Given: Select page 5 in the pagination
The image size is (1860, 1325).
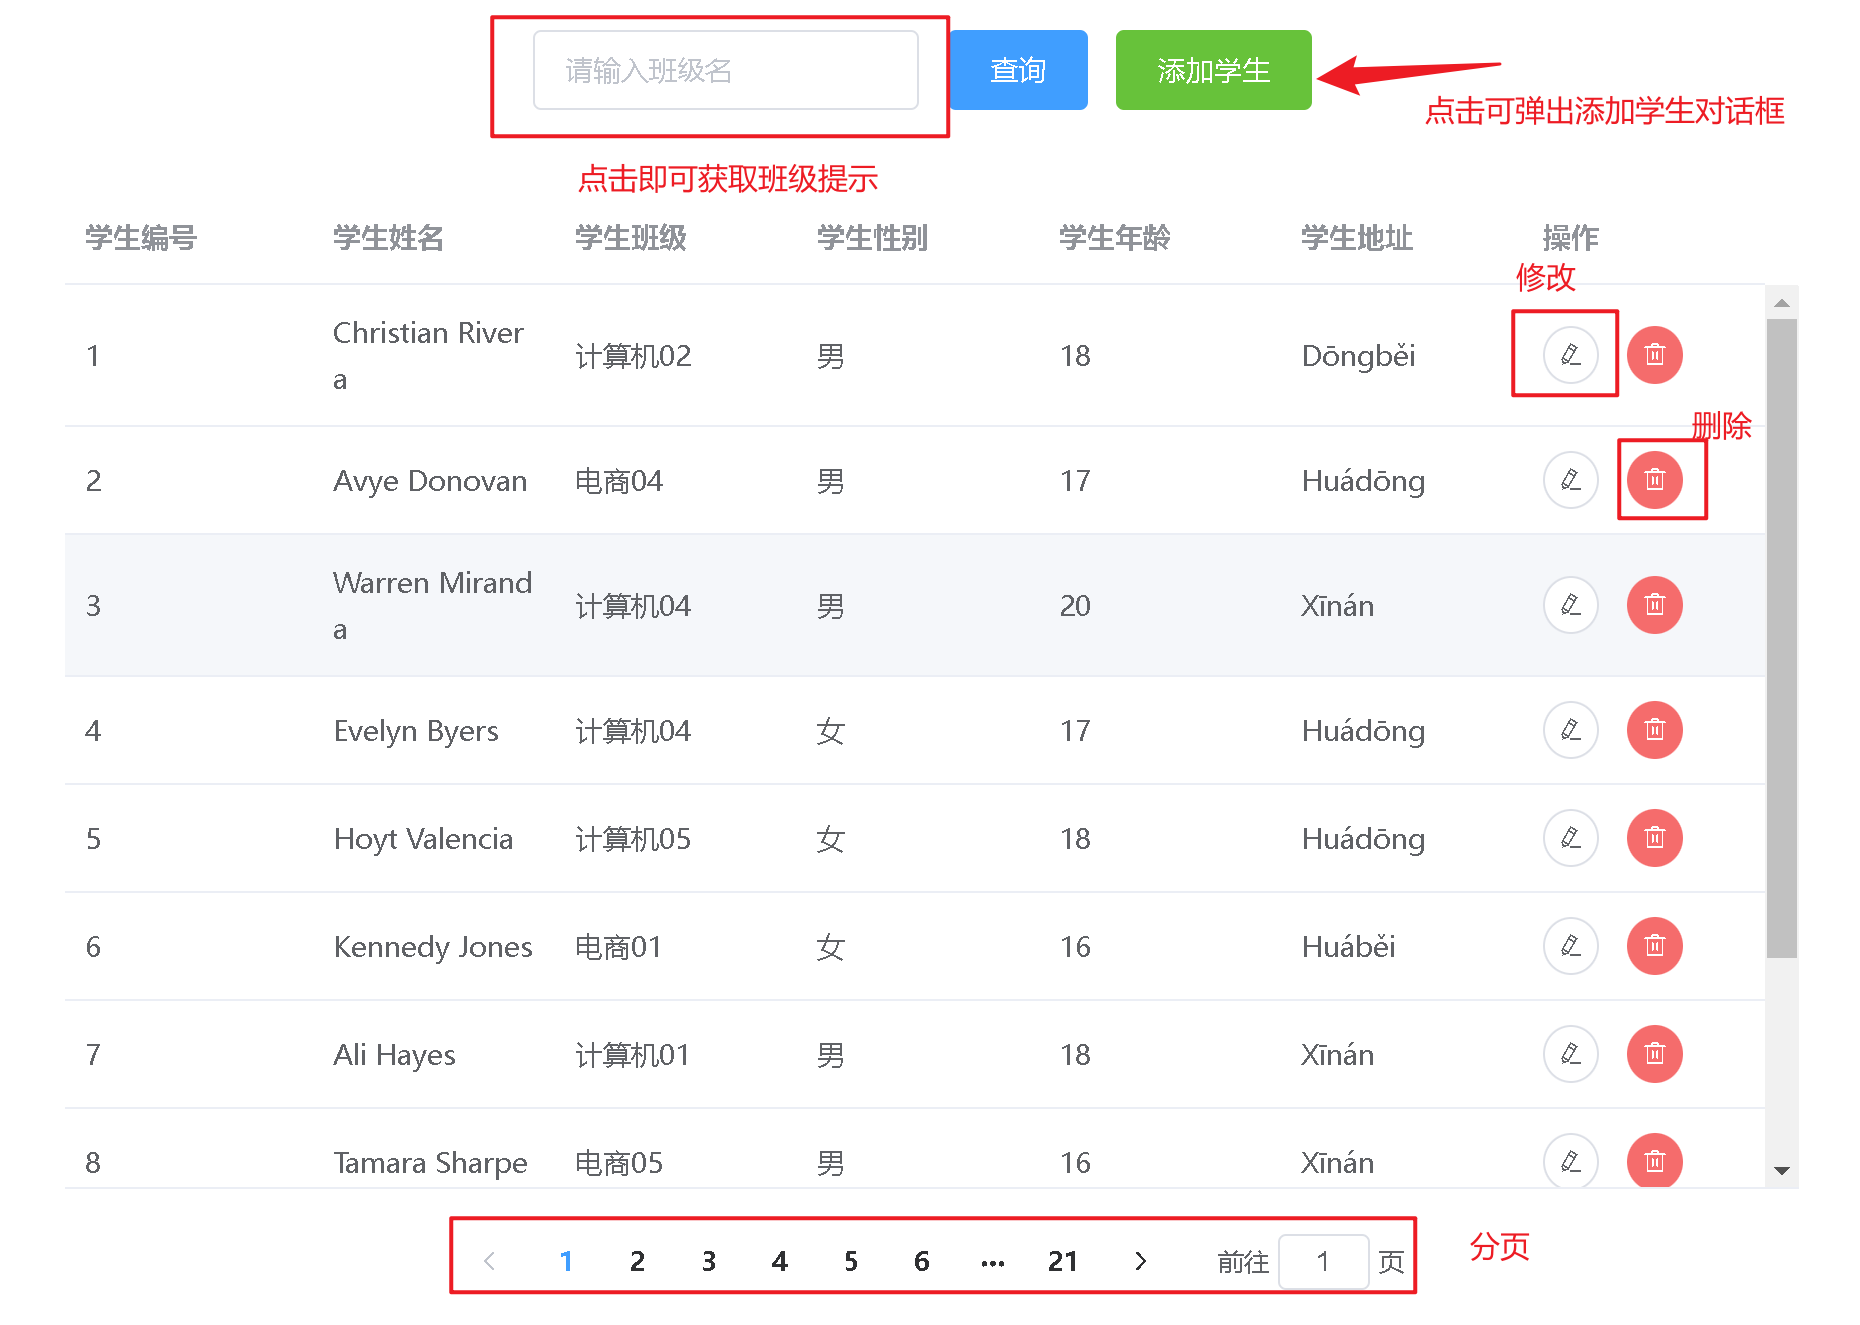Looking at the screenshot, I should (850, 1261).
